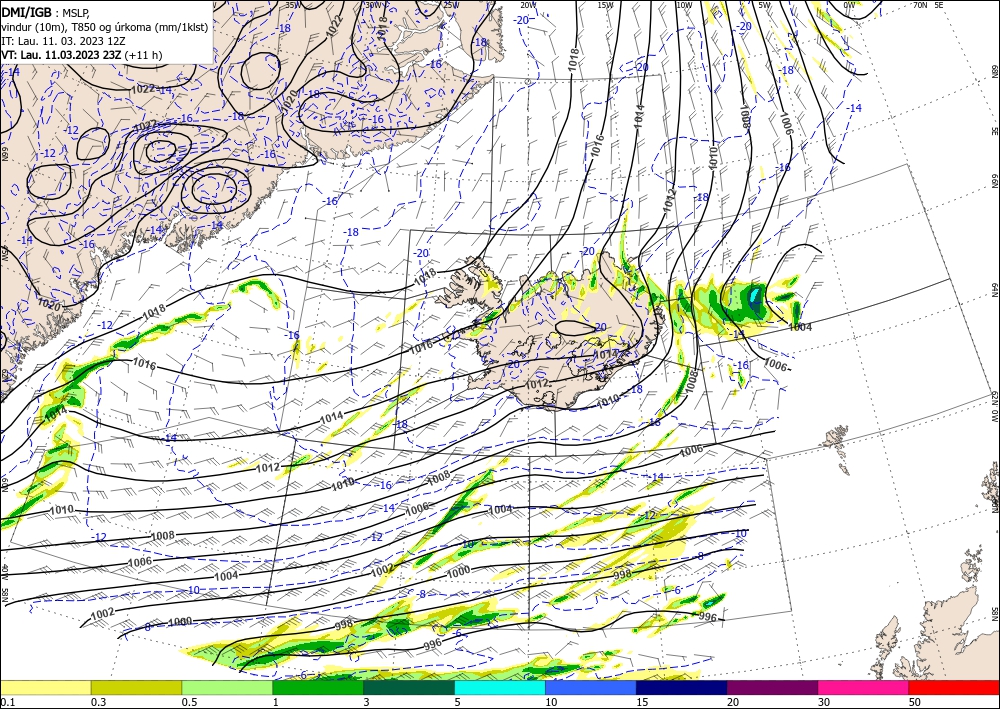Click the "20W" longitude label

coord(527,5)
